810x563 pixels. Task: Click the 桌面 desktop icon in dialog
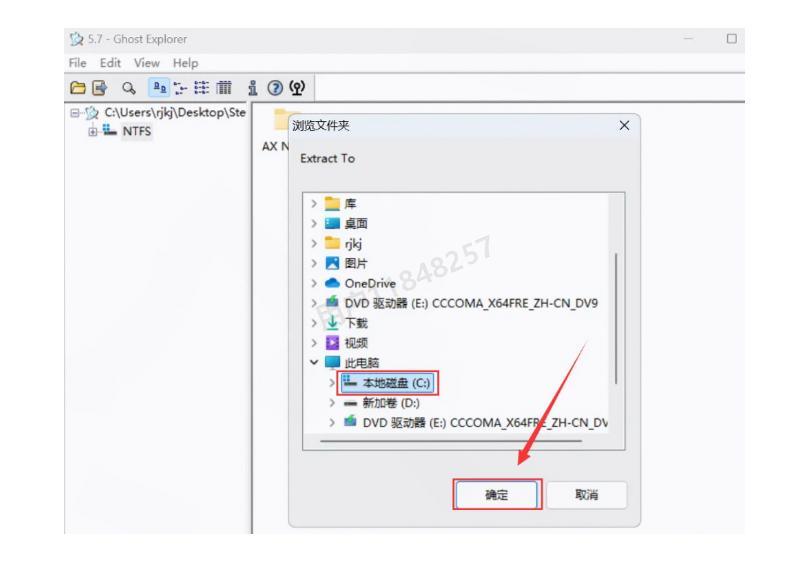point(332,223)
